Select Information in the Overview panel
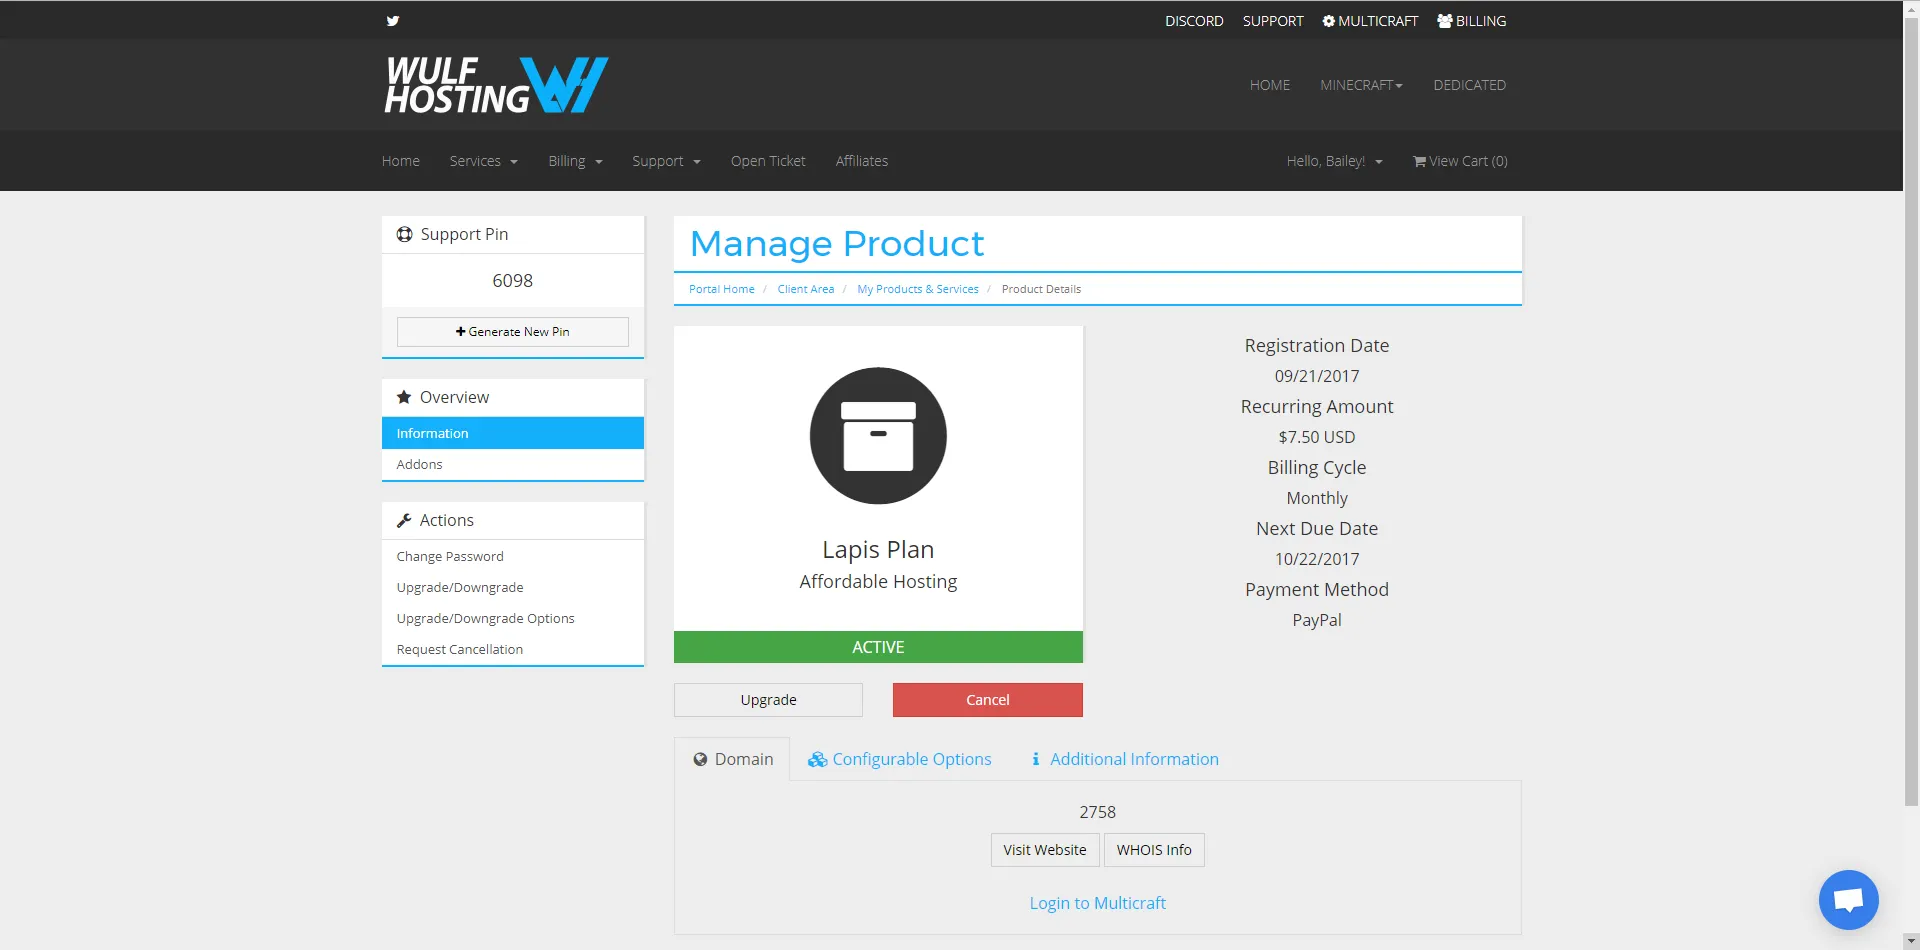The width and height of the screenshot is (1920, 950). pyautogui.click(x=513, y=433)
